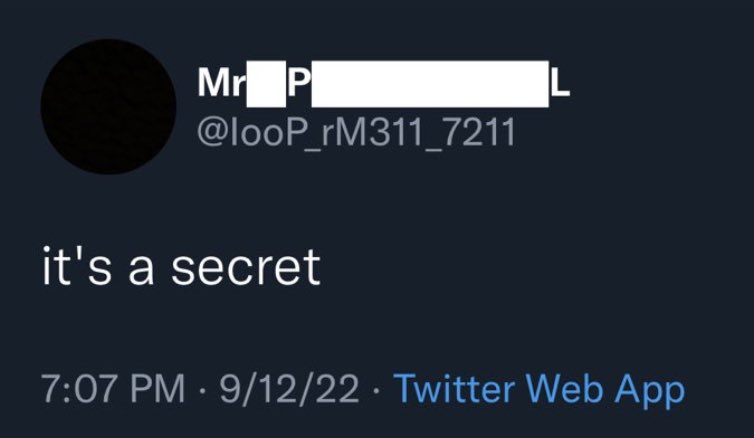754x438 pixels.
Task: Click the word "Web" in the source label
Action: (x=565, y=388)
